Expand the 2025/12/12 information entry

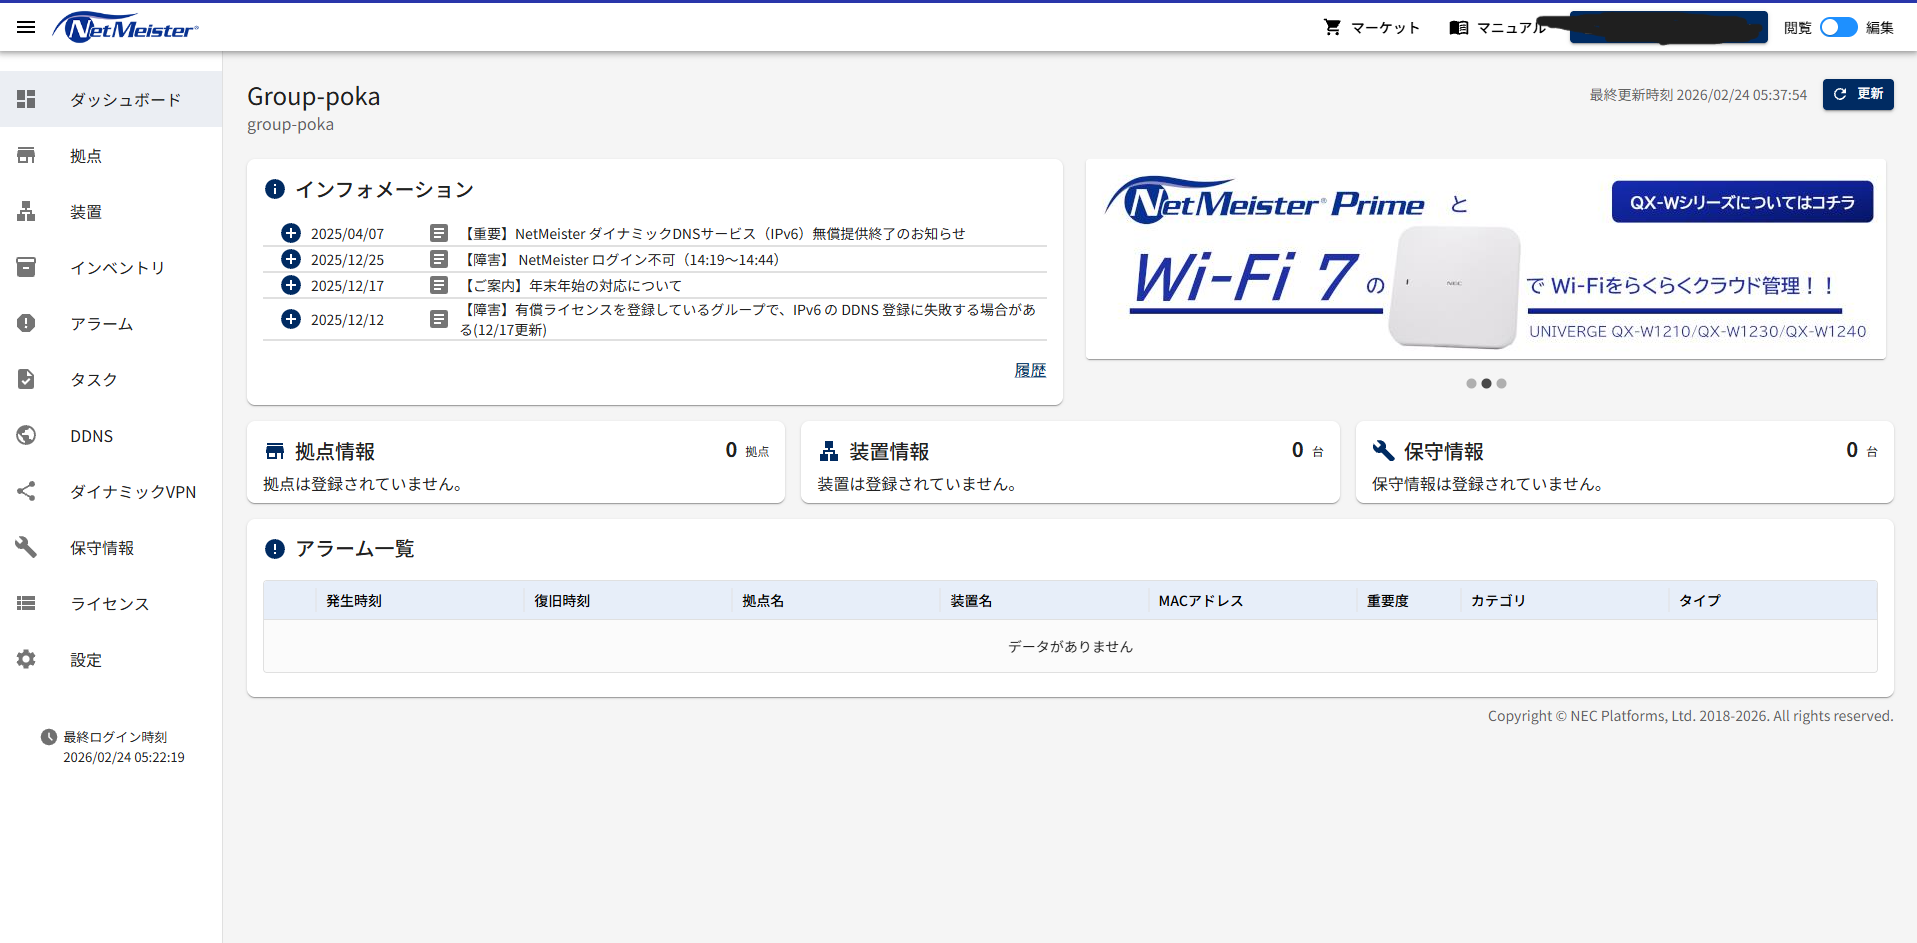click(291, 319)
